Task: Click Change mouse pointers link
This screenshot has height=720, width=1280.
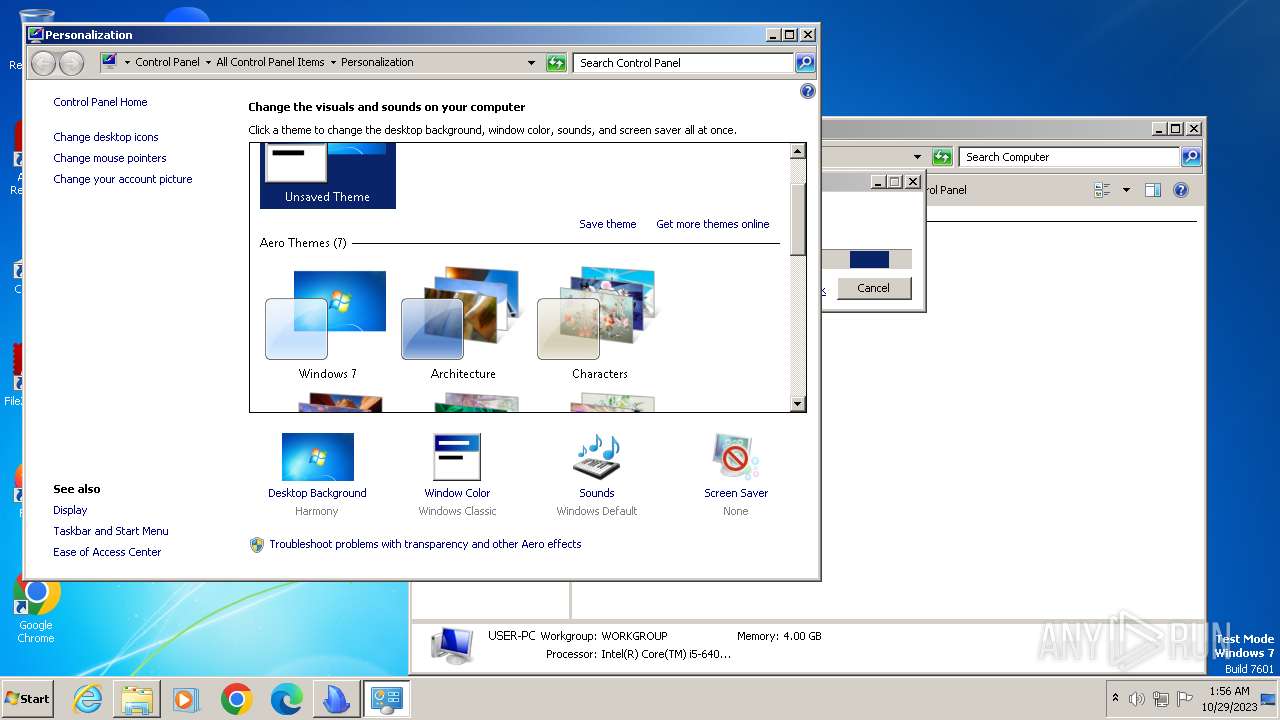Action: point(110,158)
